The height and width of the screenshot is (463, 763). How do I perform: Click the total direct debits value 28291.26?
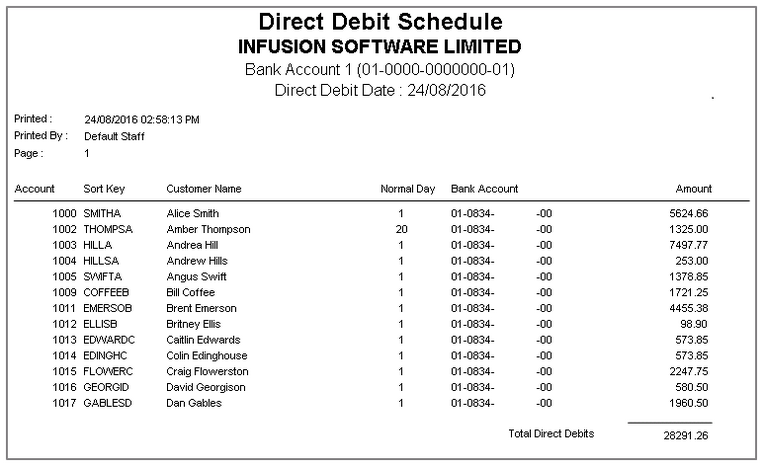[x=686, y=435]
